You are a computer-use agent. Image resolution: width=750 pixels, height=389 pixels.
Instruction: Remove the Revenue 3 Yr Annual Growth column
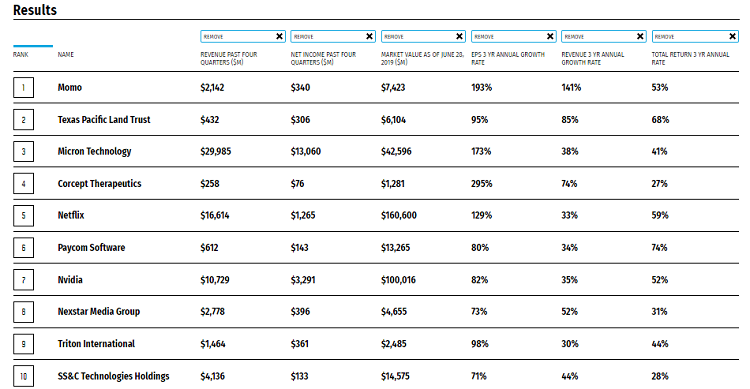pos(640,36)
